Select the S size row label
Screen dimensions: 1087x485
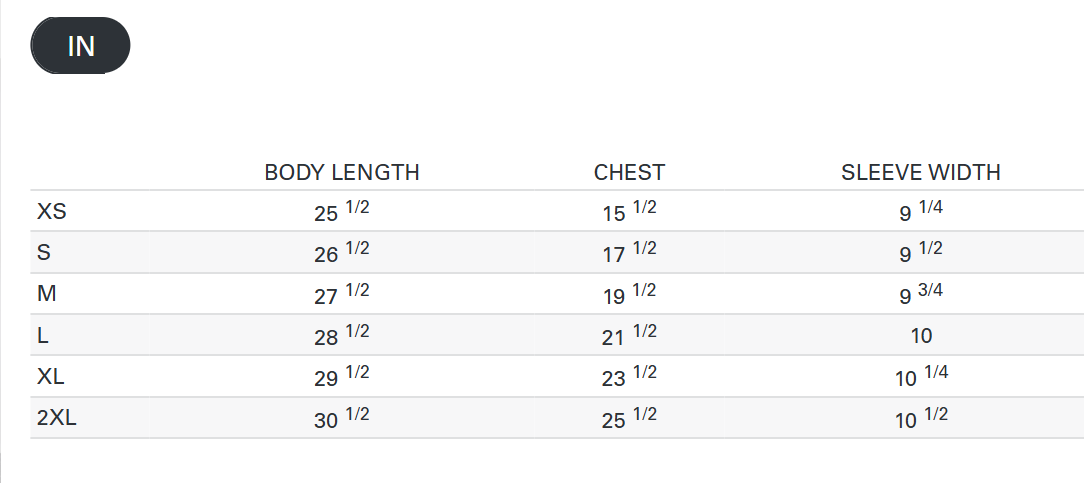(x=44, y=253)
